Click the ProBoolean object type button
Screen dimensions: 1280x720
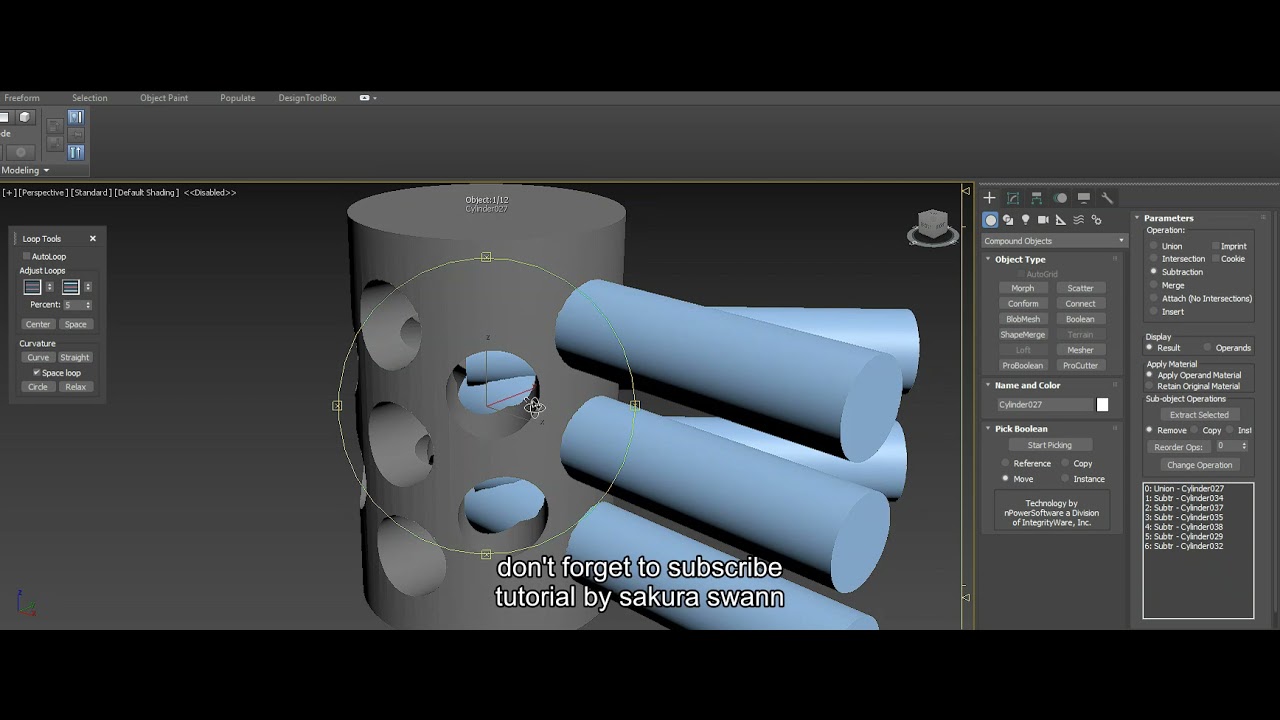coord(1022,366)
